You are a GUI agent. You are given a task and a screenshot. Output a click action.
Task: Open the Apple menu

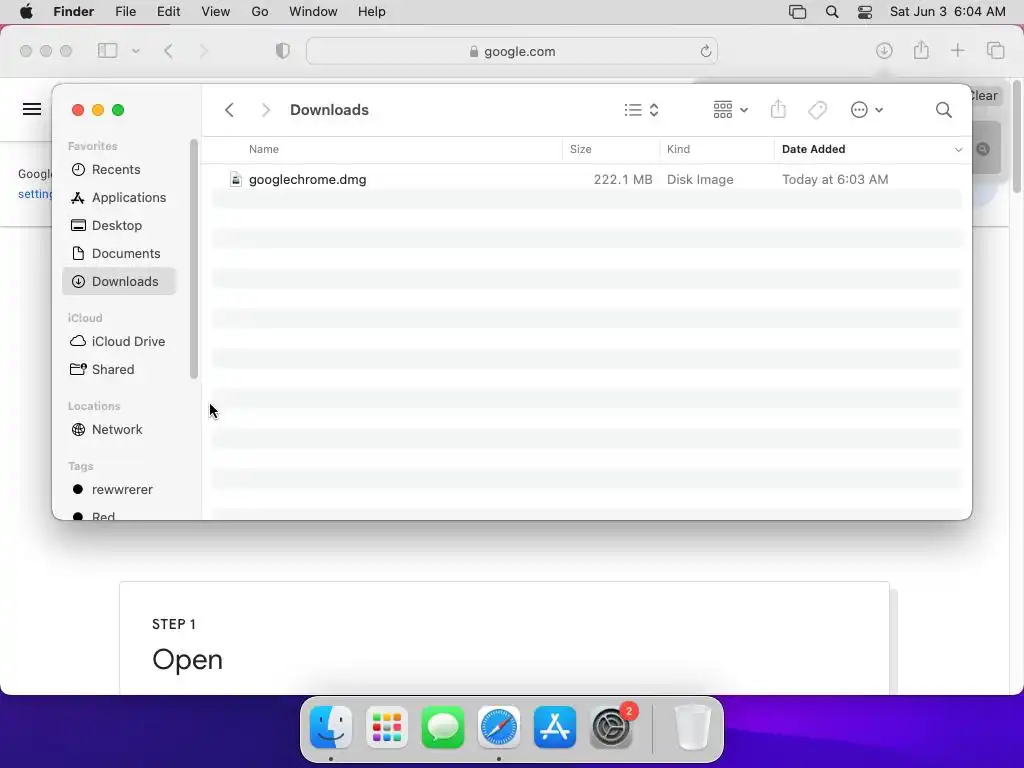tap(26, 12)
